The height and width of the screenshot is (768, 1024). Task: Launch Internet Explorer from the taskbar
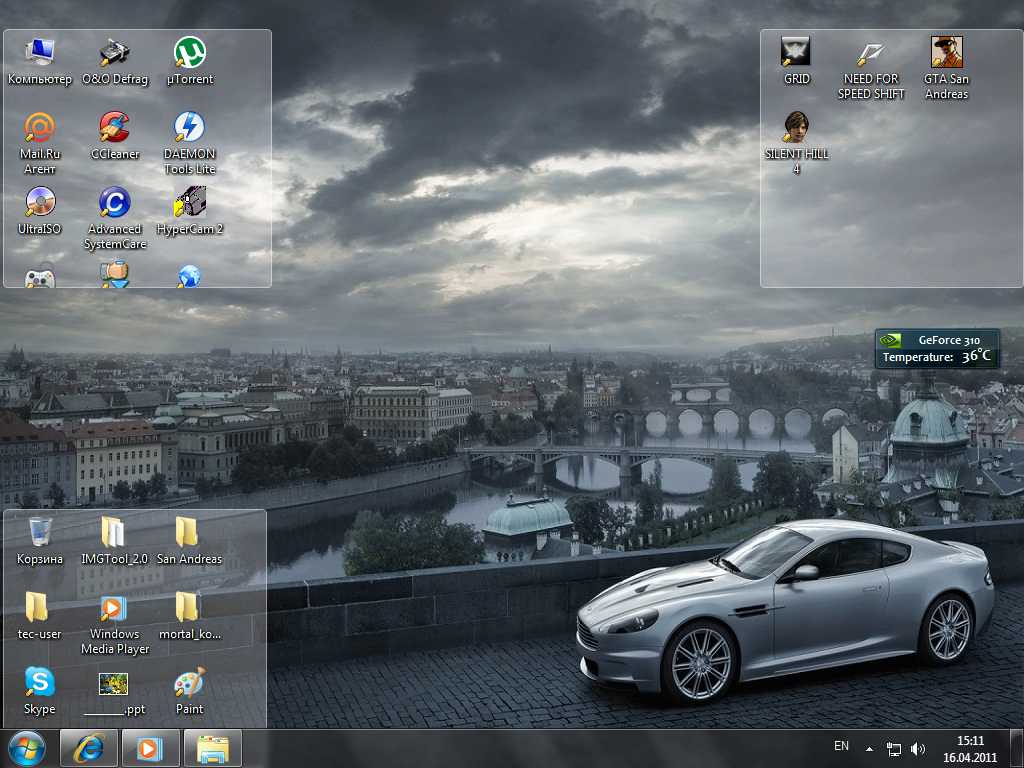coord(89,748)
